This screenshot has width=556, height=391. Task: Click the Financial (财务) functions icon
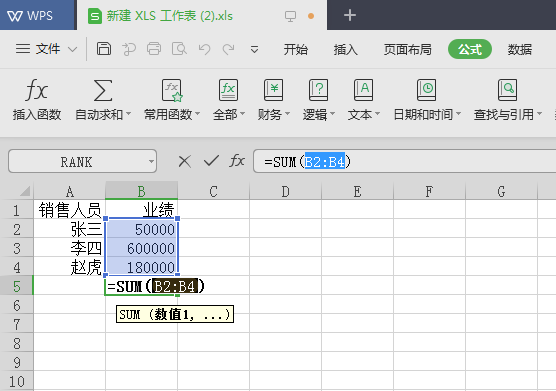[273, 90]
